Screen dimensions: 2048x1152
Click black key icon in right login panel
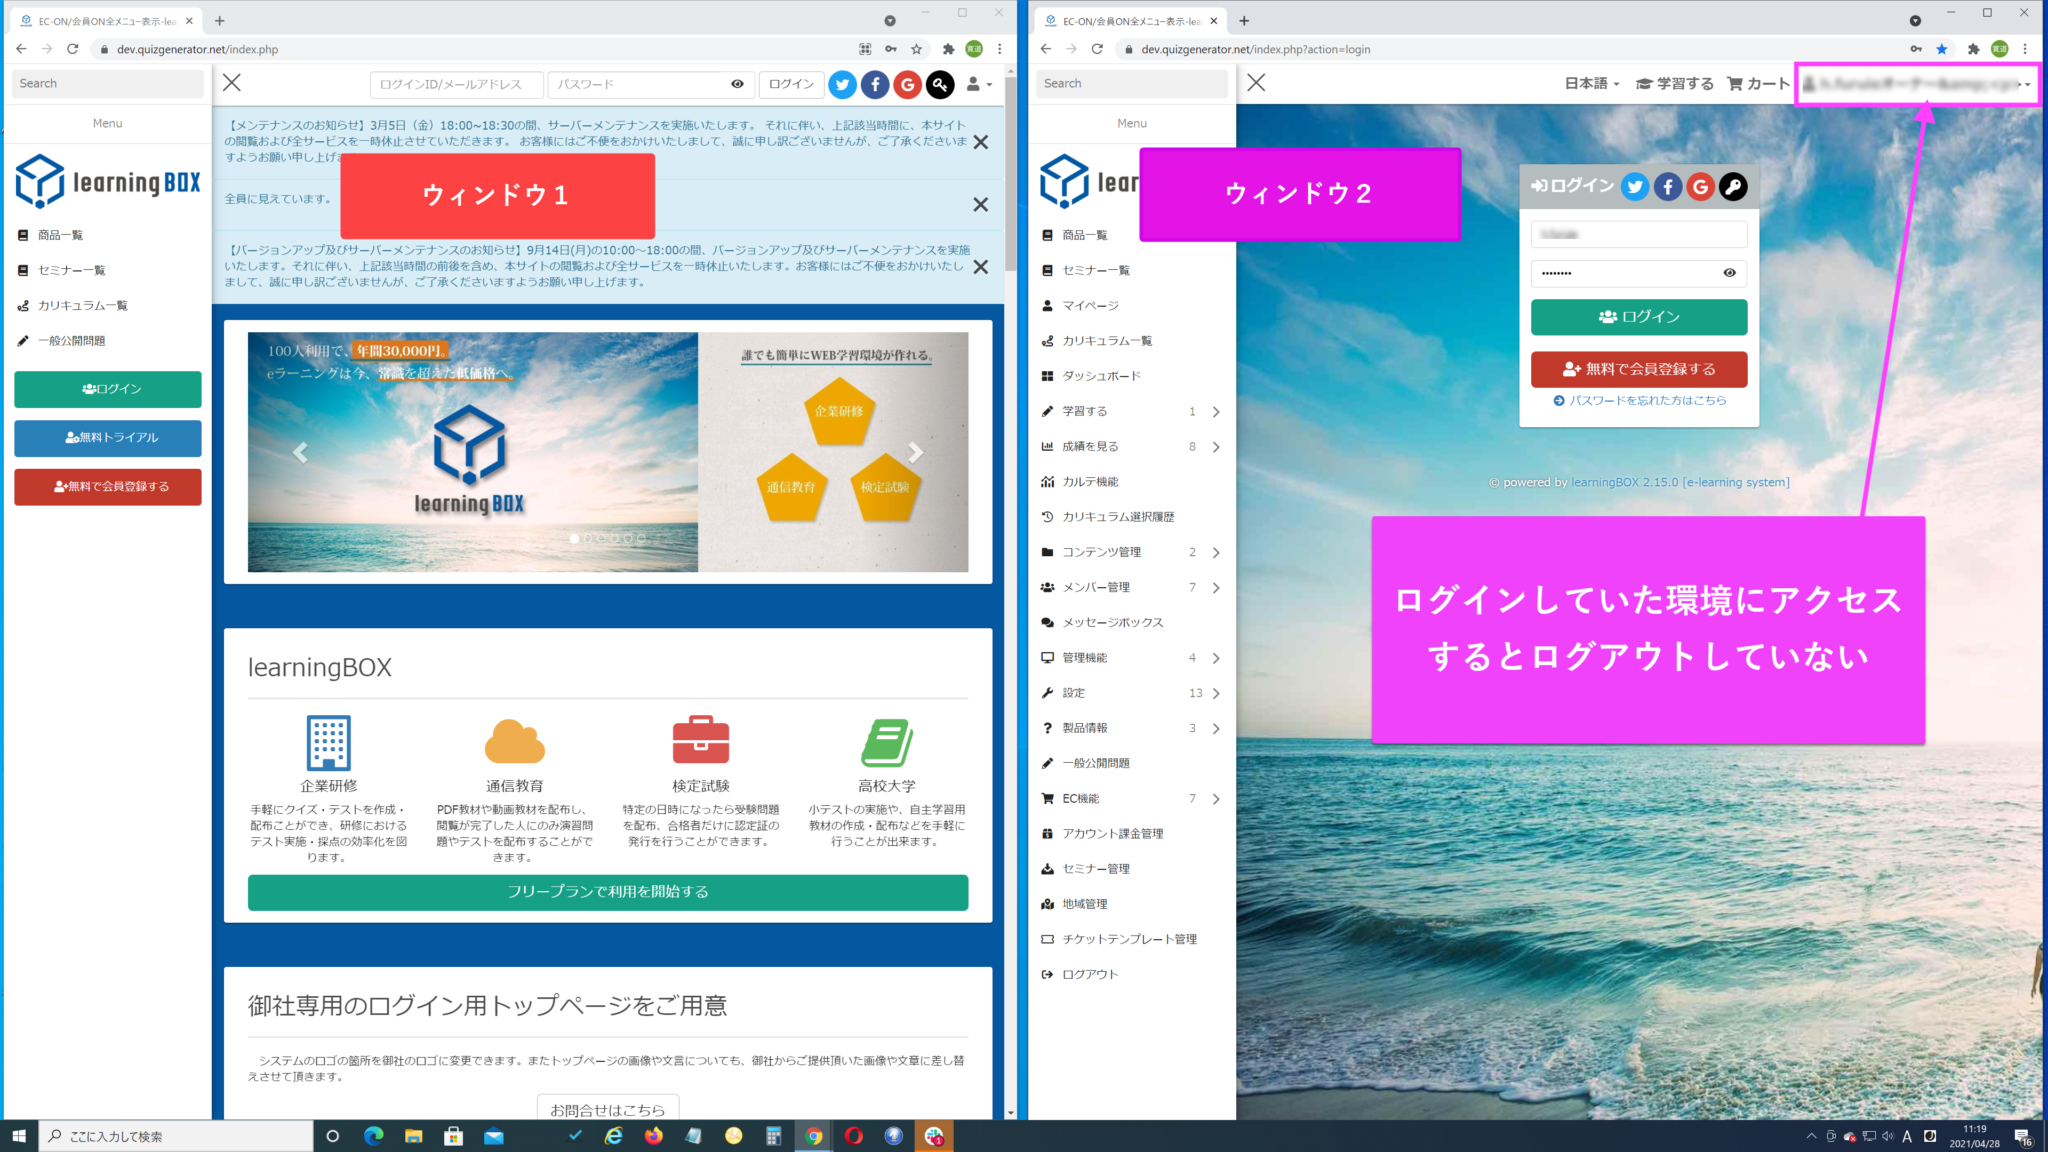1733,187
